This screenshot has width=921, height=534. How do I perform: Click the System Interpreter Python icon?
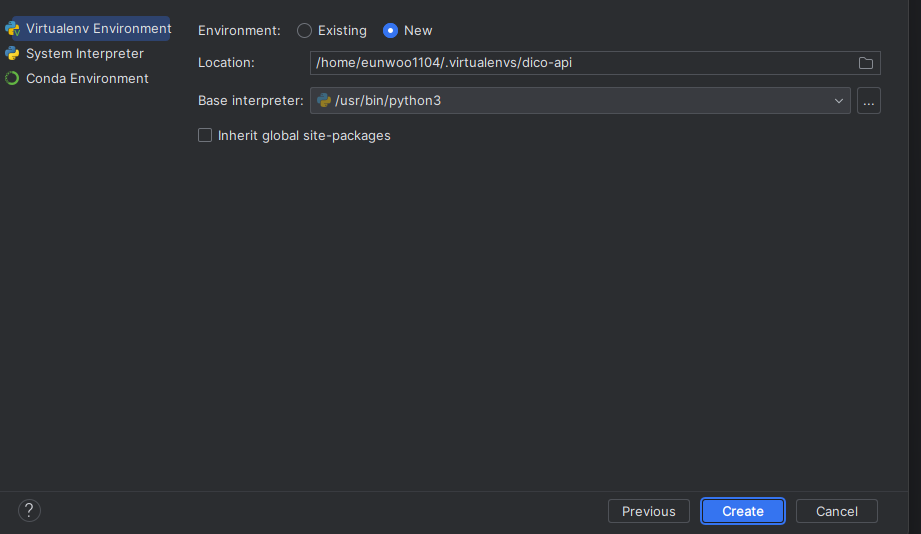12,53
